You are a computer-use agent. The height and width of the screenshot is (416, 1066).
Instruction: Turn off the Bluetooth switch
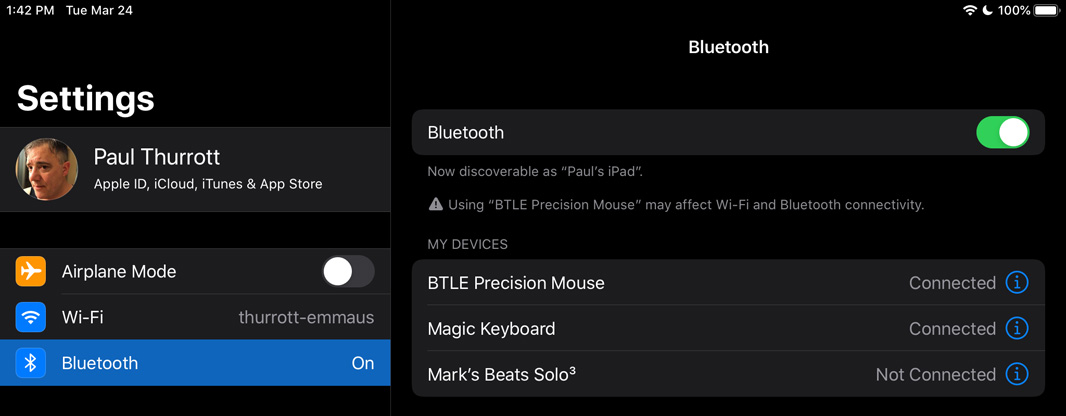point(1002,133)
